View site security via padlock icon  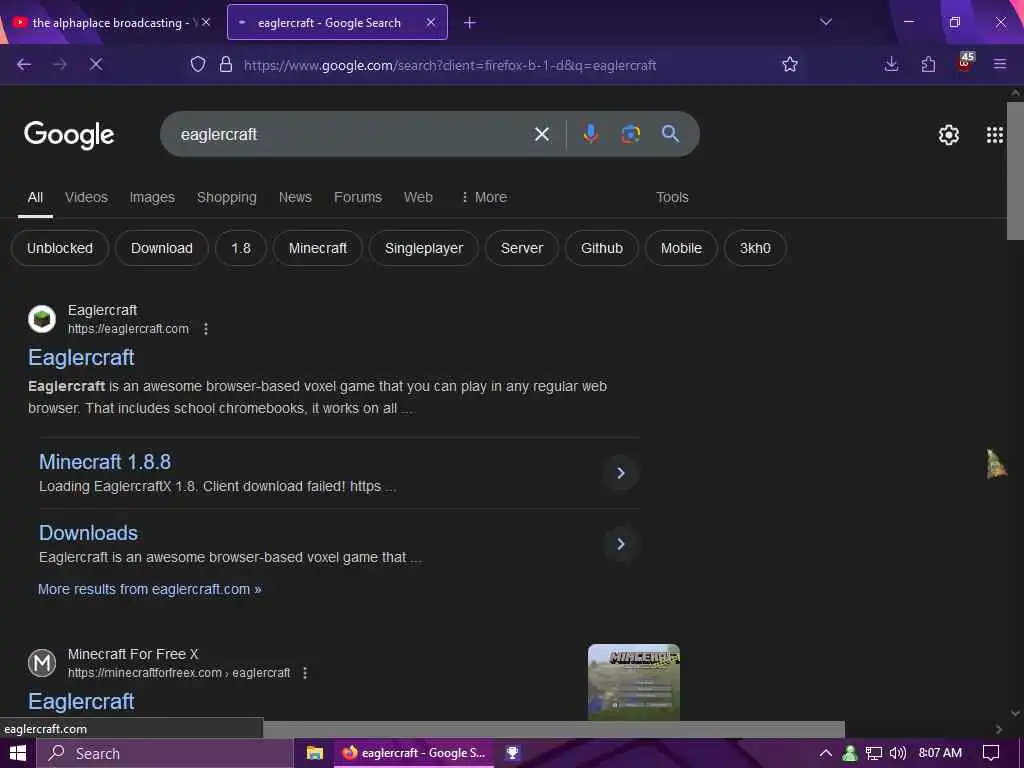[x=226, y=64]
